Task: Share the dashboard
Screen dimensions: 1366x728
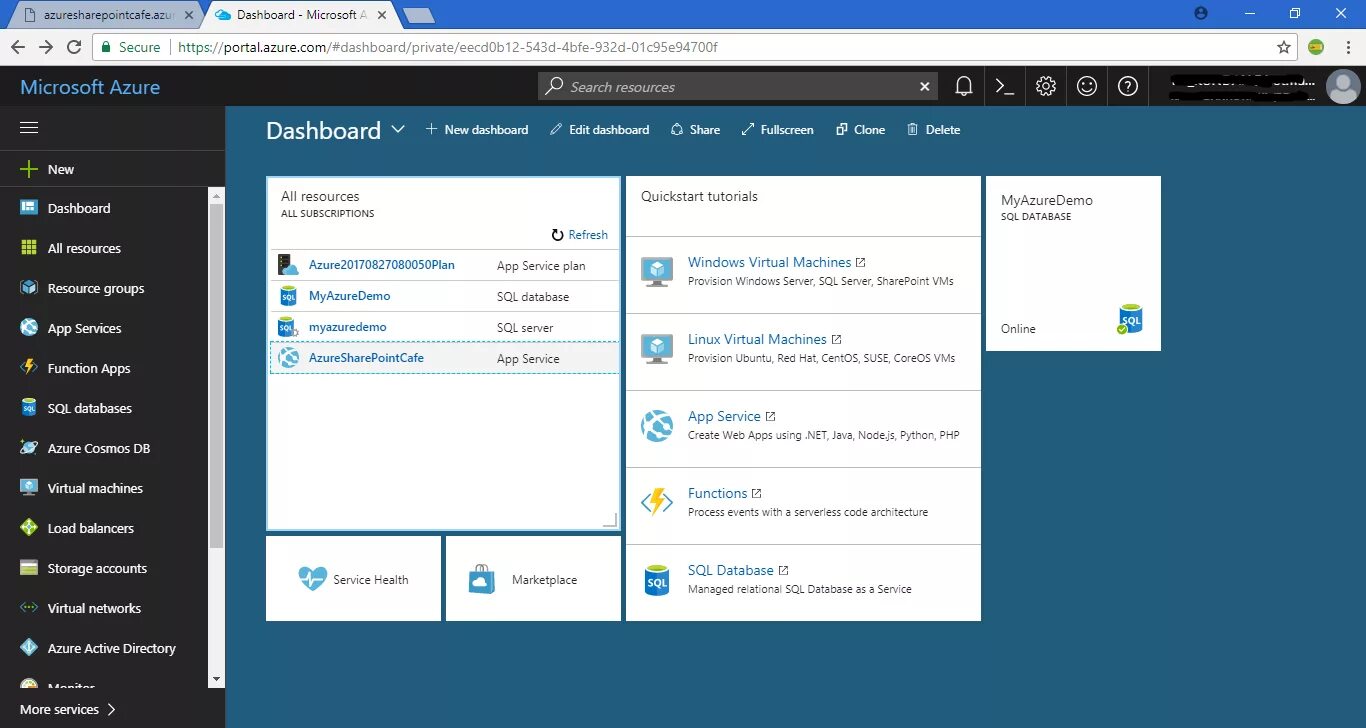Action: coord(695,130)
